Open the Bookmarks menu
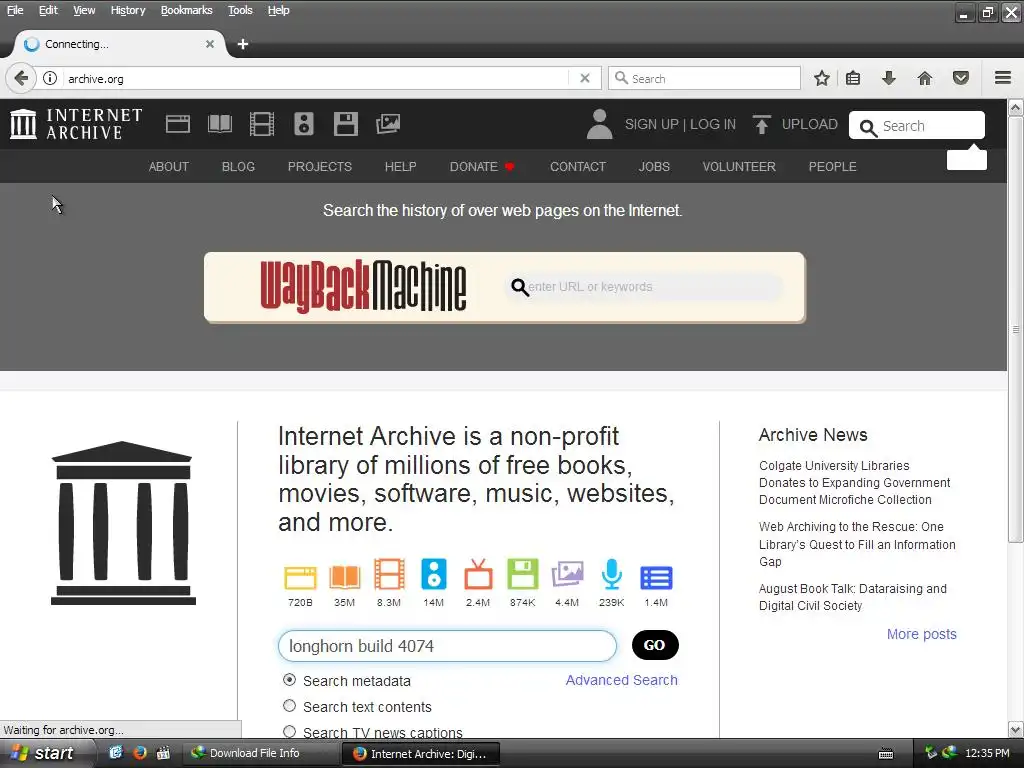Screen dimensions: 1024x768 point(187,10)
